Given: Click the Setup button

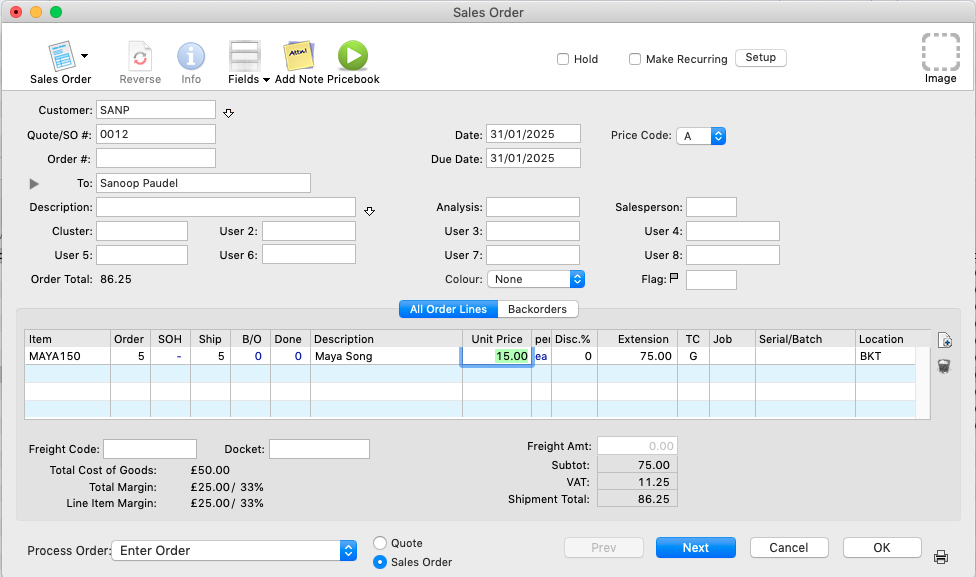Looking at the screenshot, I should pyautogui.click(x=761, y=57).
